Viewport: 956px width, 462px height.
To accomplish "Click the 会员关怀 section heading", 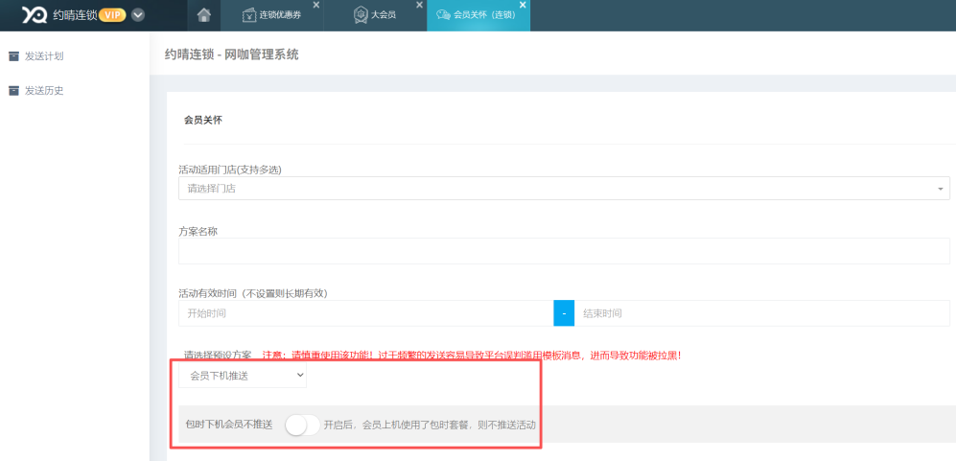I will [203, 120].
